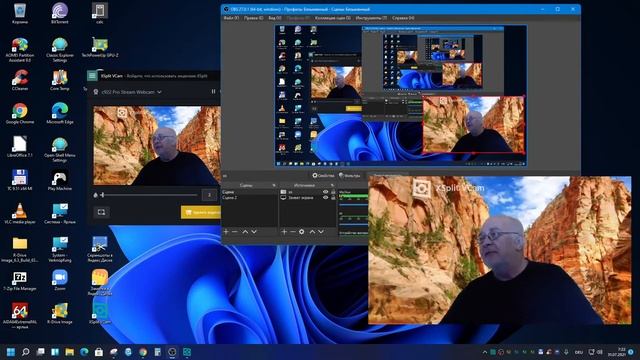
Task: Open the Справка menu in OBS
Action: pos(403,18)
